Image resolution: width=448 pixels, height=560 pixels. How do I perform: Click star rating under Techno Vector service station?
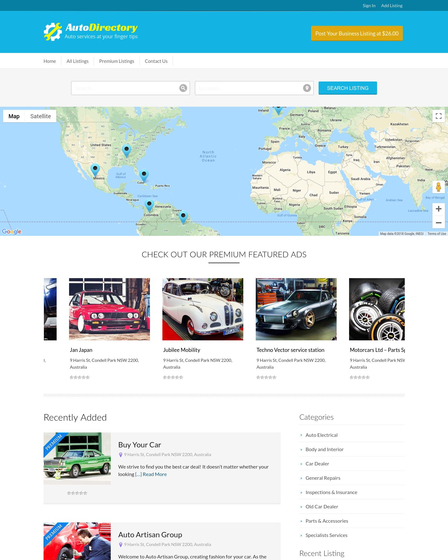click(x=266, y=377)
